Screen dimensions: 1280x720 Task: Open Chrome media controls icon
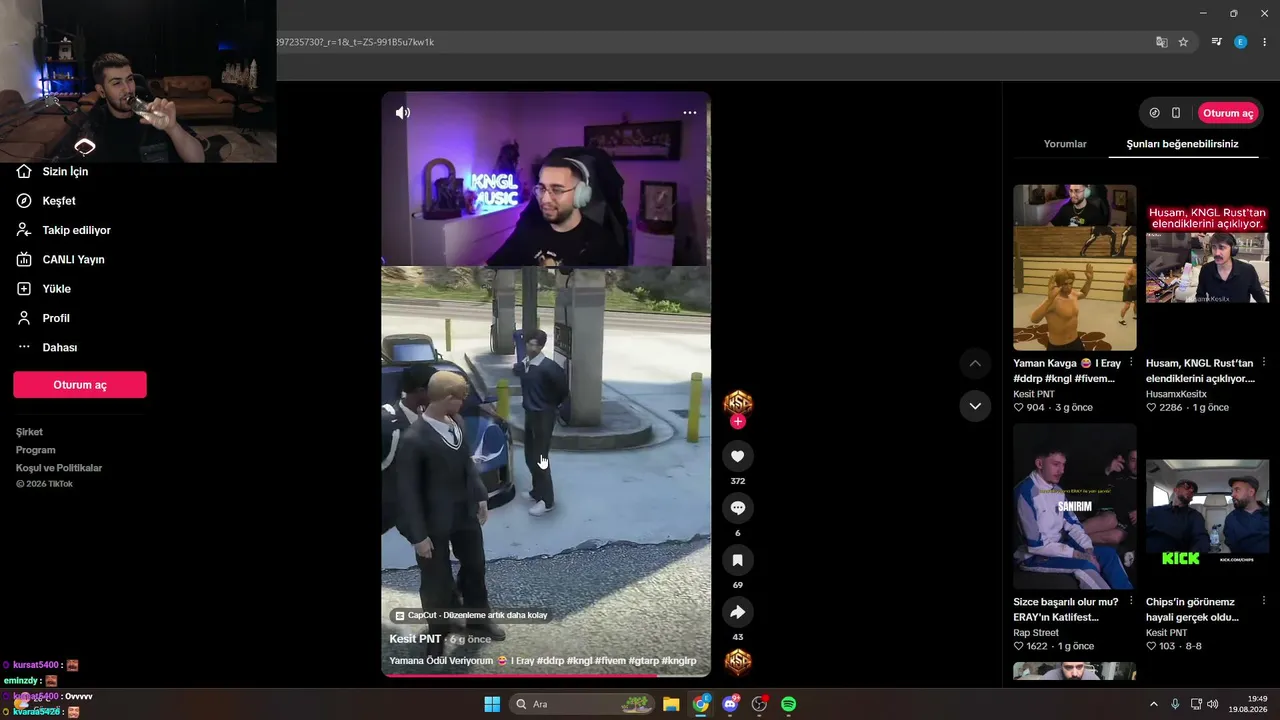[x=1217, y=42]
